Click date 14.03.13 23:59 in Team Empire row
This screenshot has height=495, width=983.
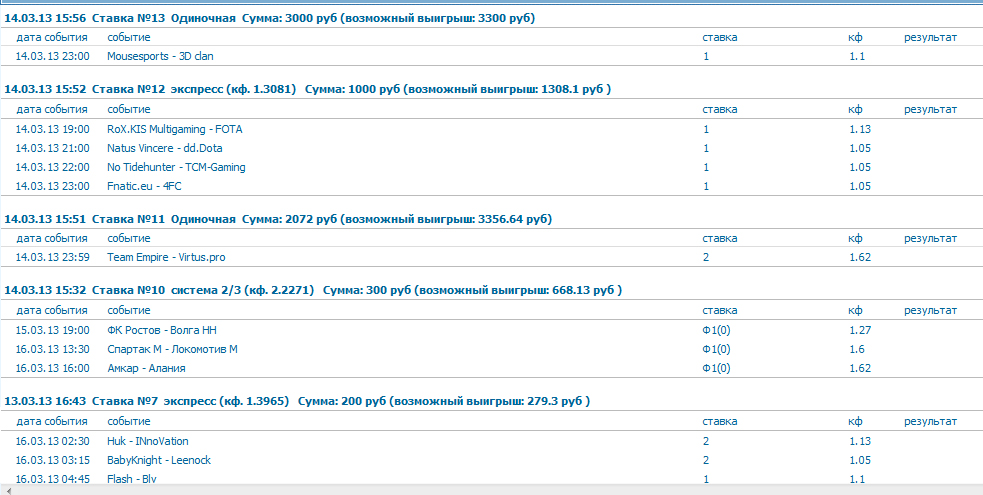pyautogui.click(x=53, y=257)
